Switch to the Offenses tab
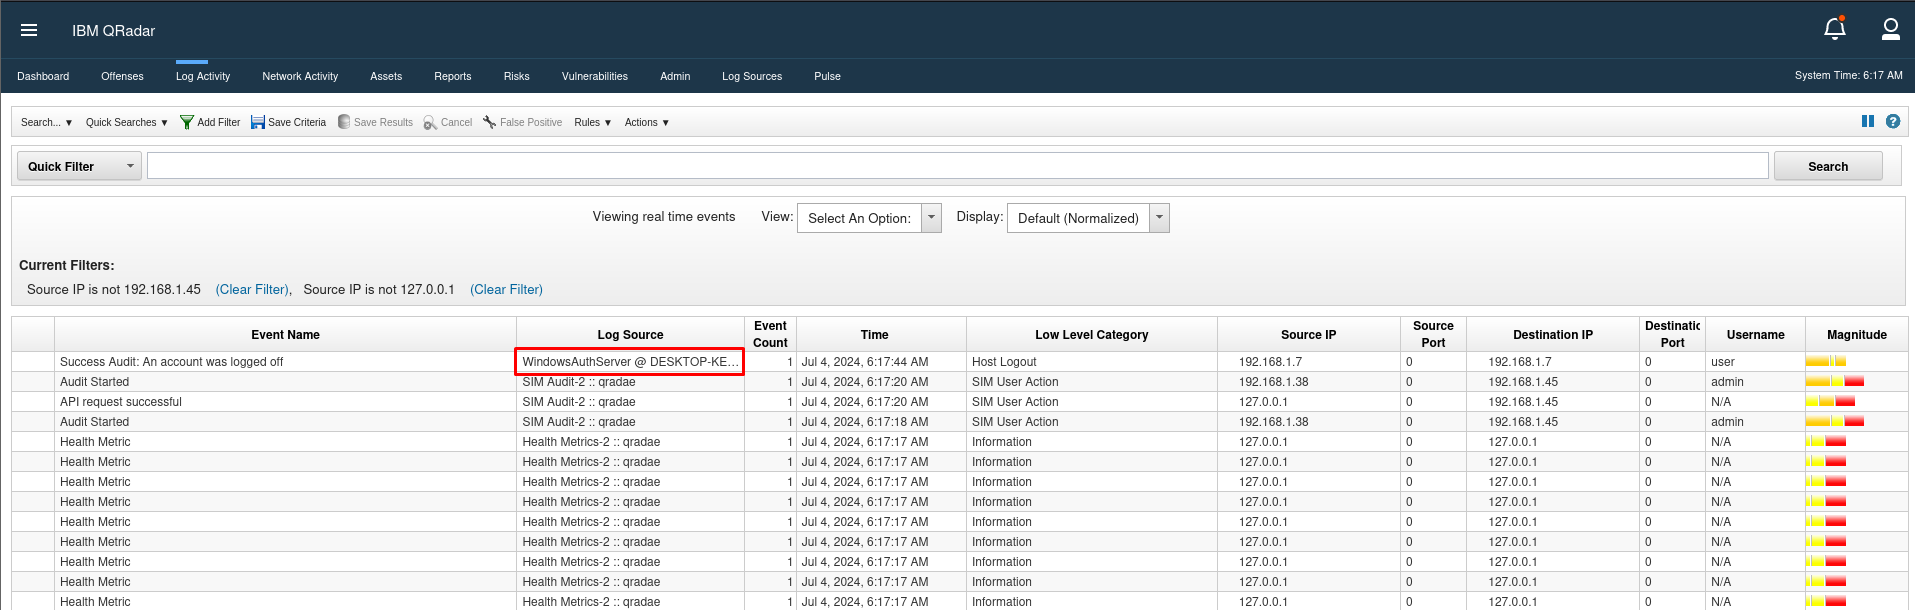The height and width of the screenshot is (610, 1915). pyautogui.click(x=122, y=76)
